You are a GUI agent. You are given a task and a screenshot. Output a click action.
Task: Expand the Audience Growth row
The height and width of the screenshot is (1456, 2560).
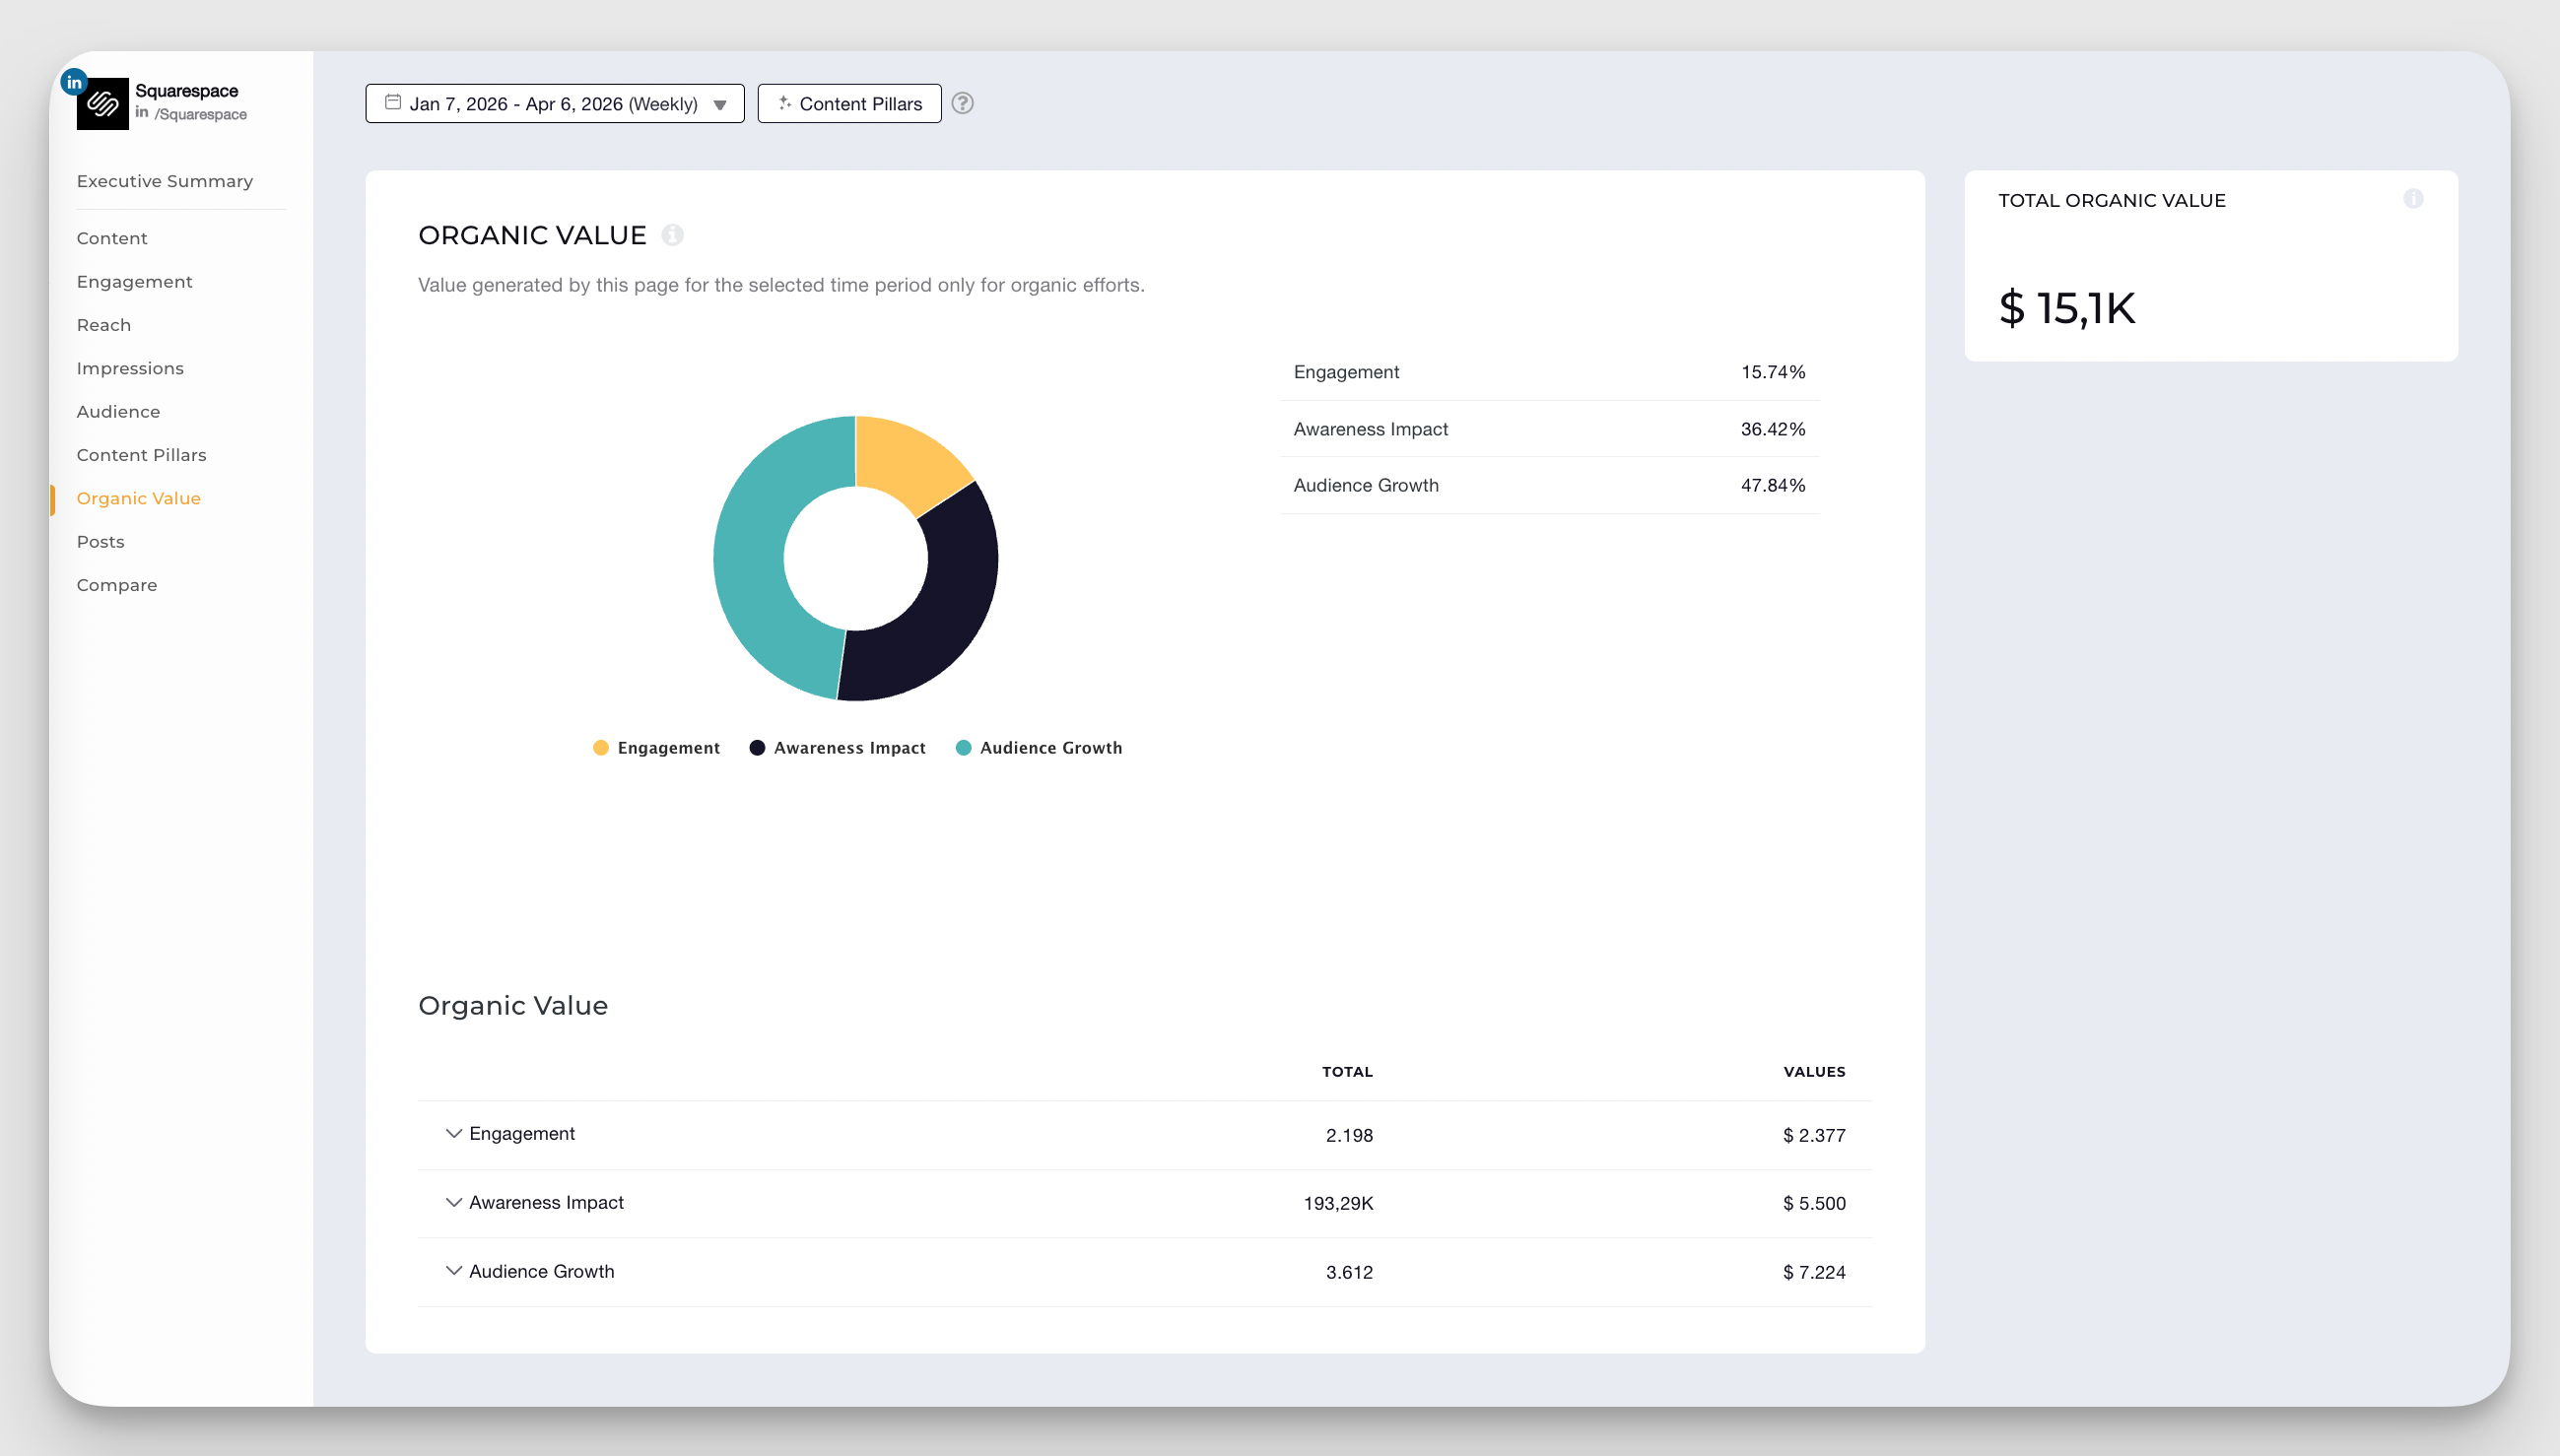[453, 1271]
